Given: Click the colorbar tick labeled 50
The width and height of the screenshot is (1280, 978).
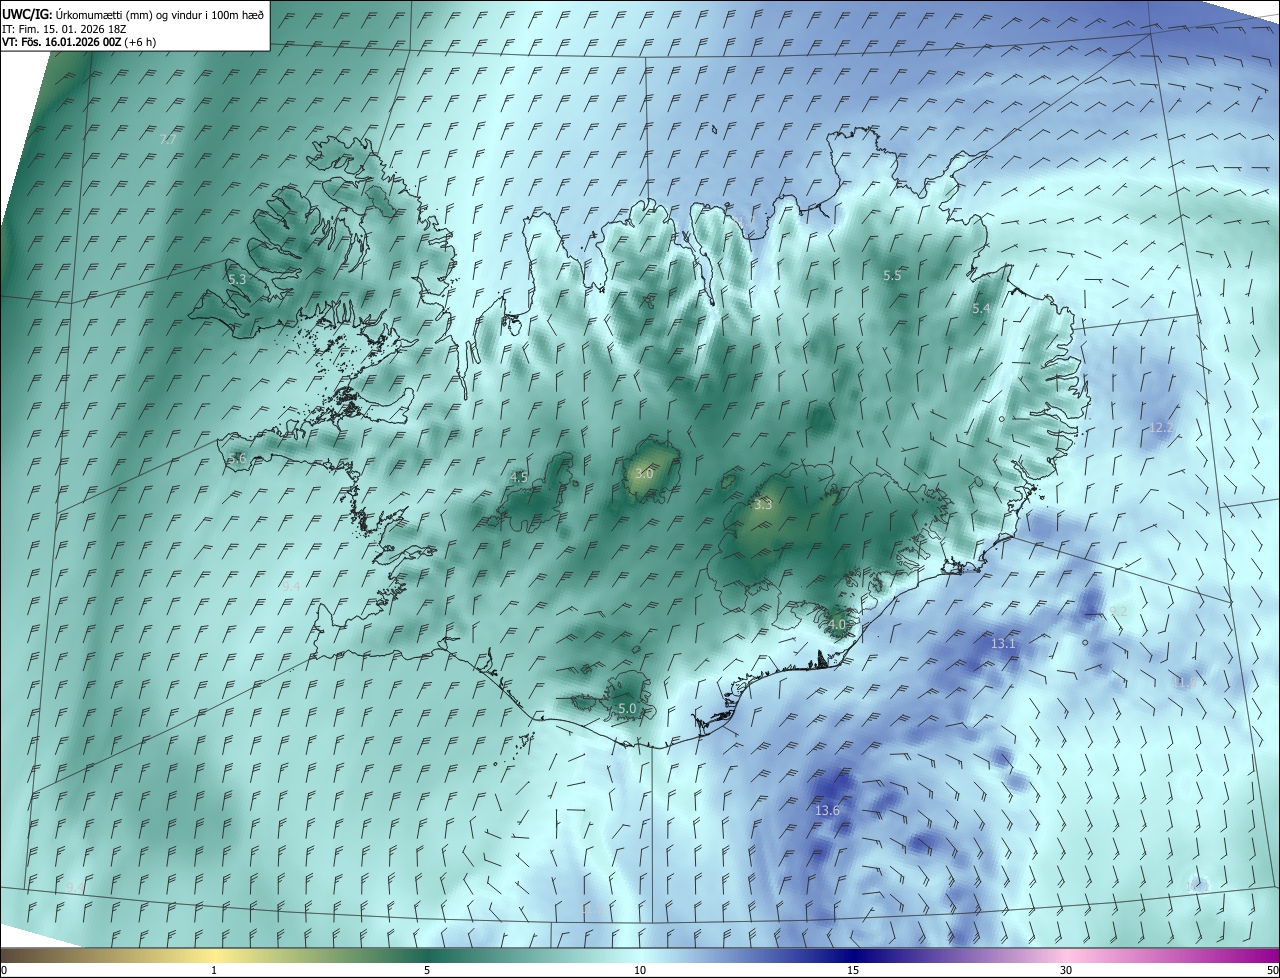Looking at the screenshot, I should [x=1272, y=970].
